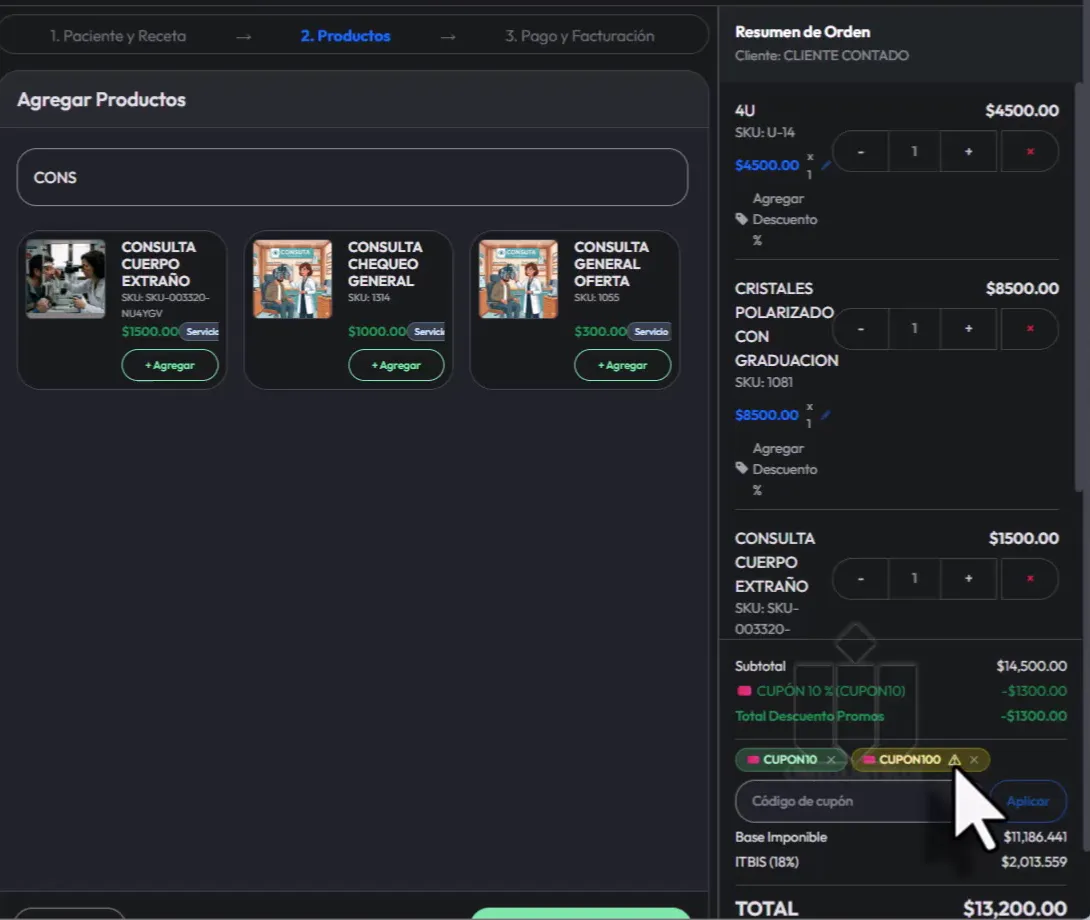
Task: Open the CONSULTA CUERPO EXTRAÑO product thumbnail
Action: [65, 279]
